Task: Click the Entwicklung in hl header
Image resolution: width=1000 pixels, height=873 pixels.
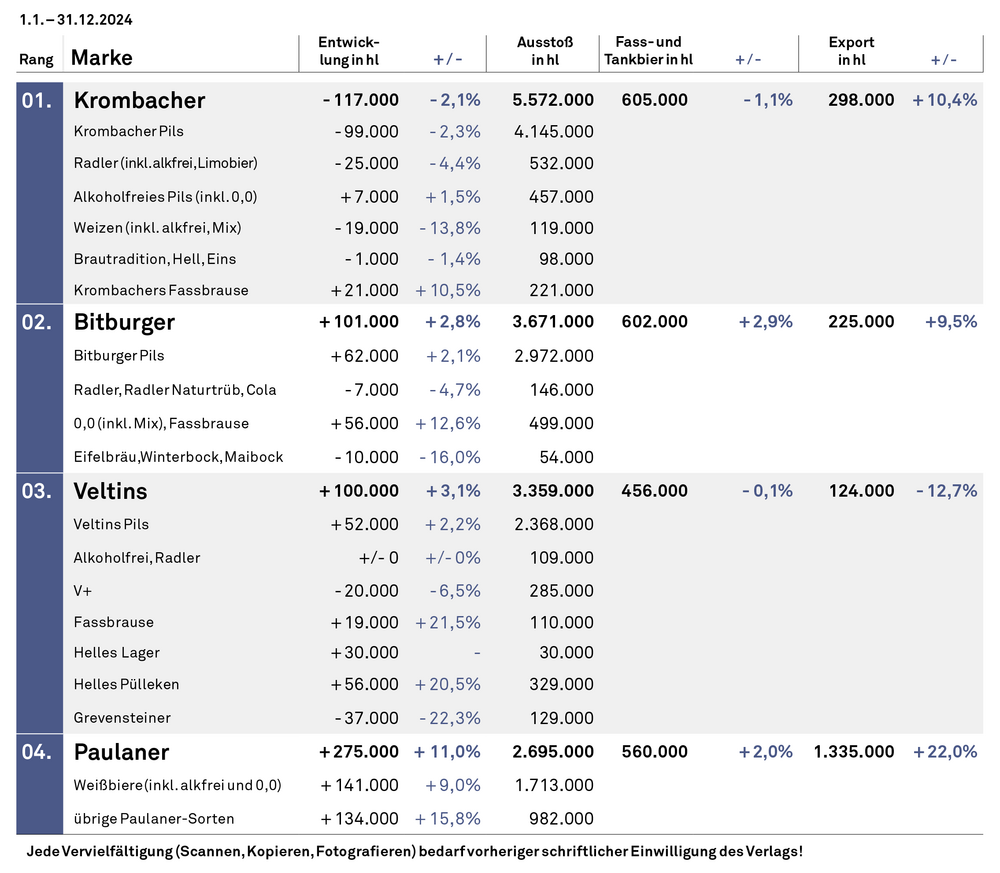Action: 349,51
